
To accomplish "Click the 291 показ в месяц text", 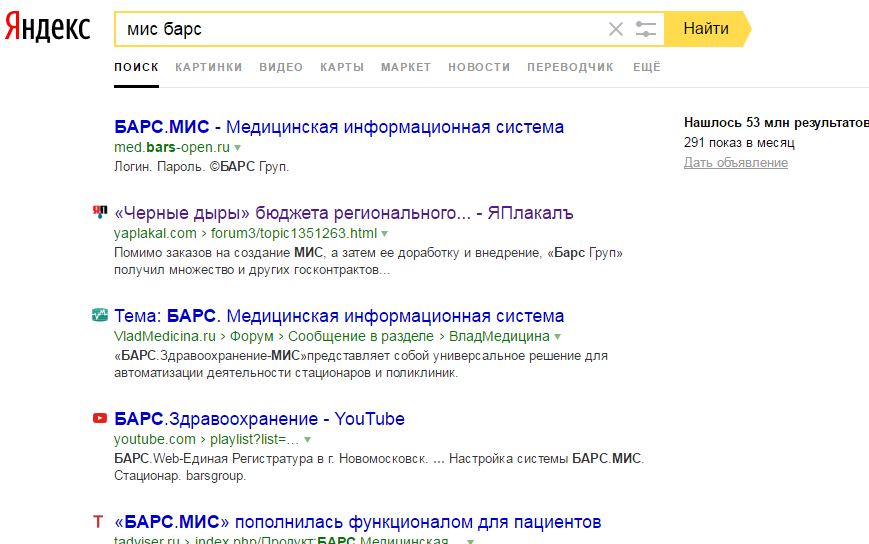I will (739, 142).
